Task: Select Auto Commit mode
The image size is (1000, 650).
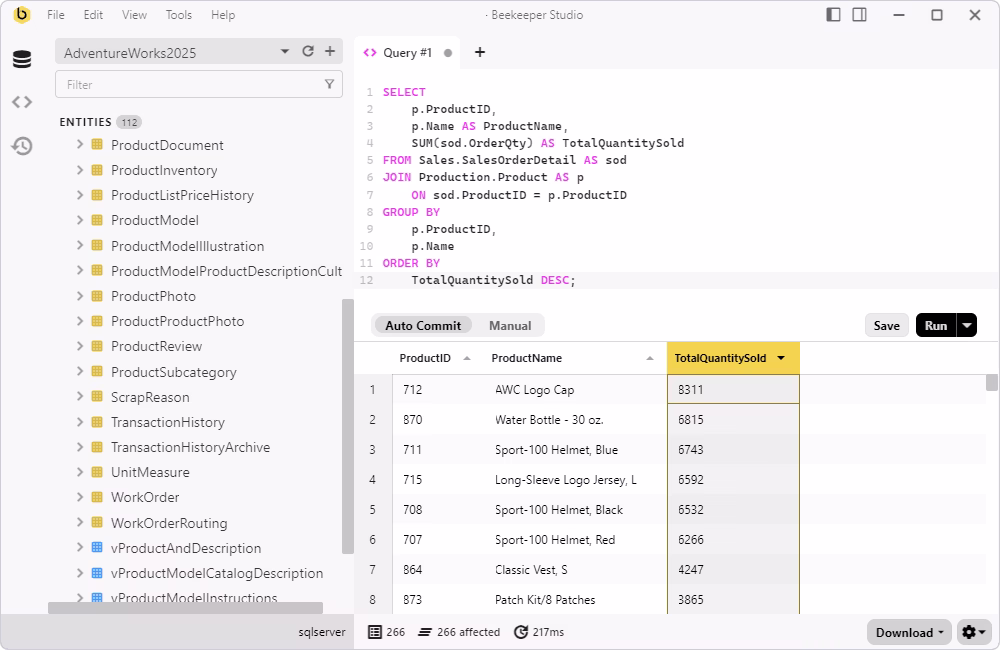Action: tap(423, 325)
